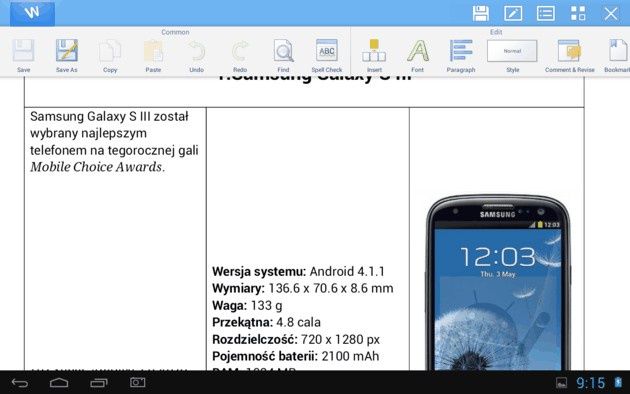Undo the last action
The image size is (630, 394).
click(196, 56)
